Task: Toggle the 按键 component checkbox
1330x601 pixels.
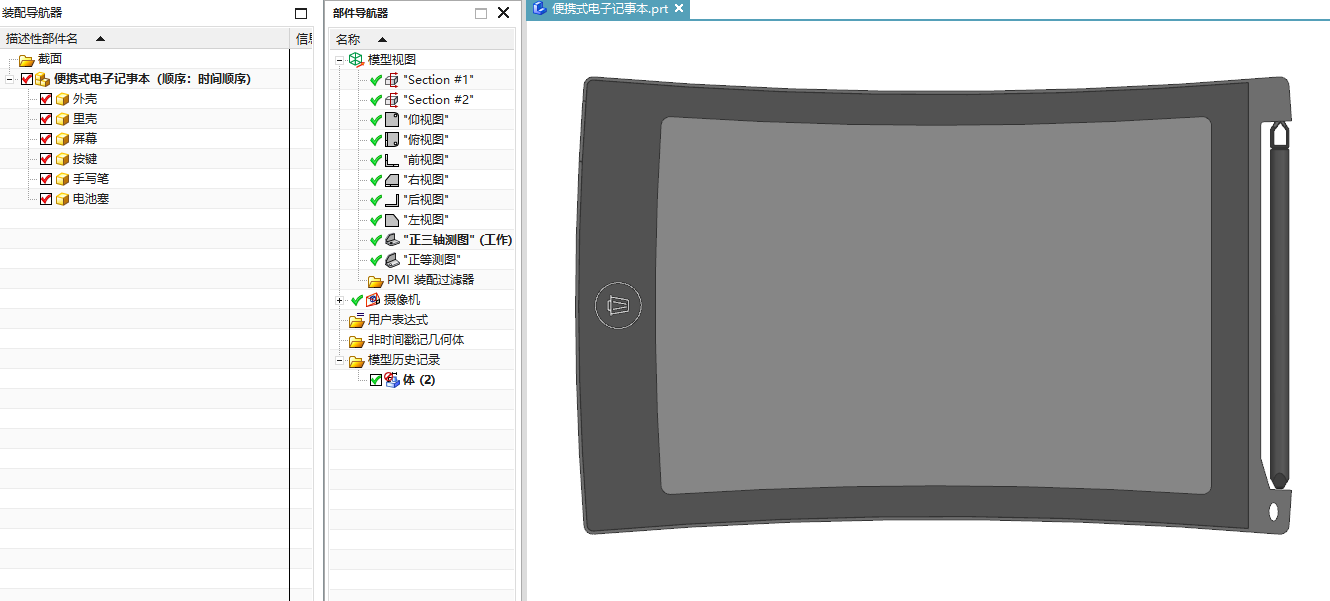Action: [46, 159]
